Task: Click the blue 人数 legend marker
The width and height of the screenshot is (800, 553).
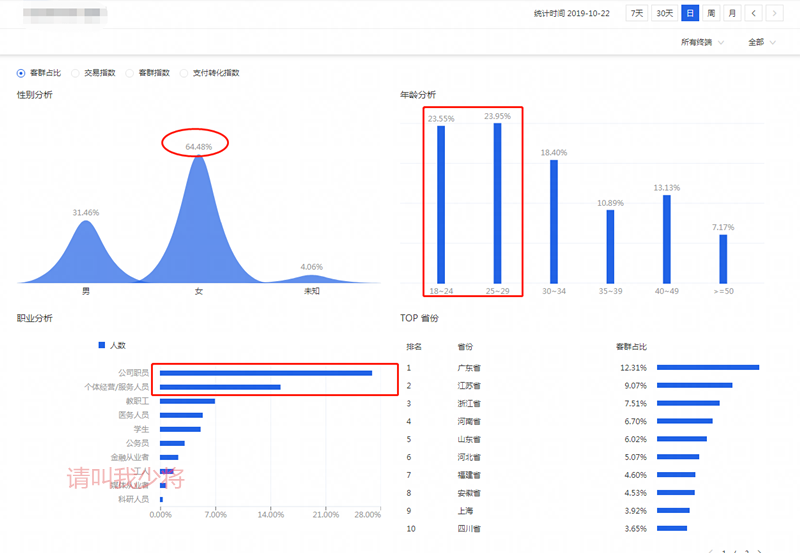Action: point(102,345)
